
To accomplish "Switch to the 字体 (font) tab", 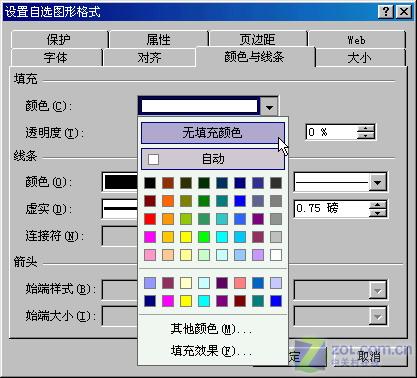I will [56, 58].
